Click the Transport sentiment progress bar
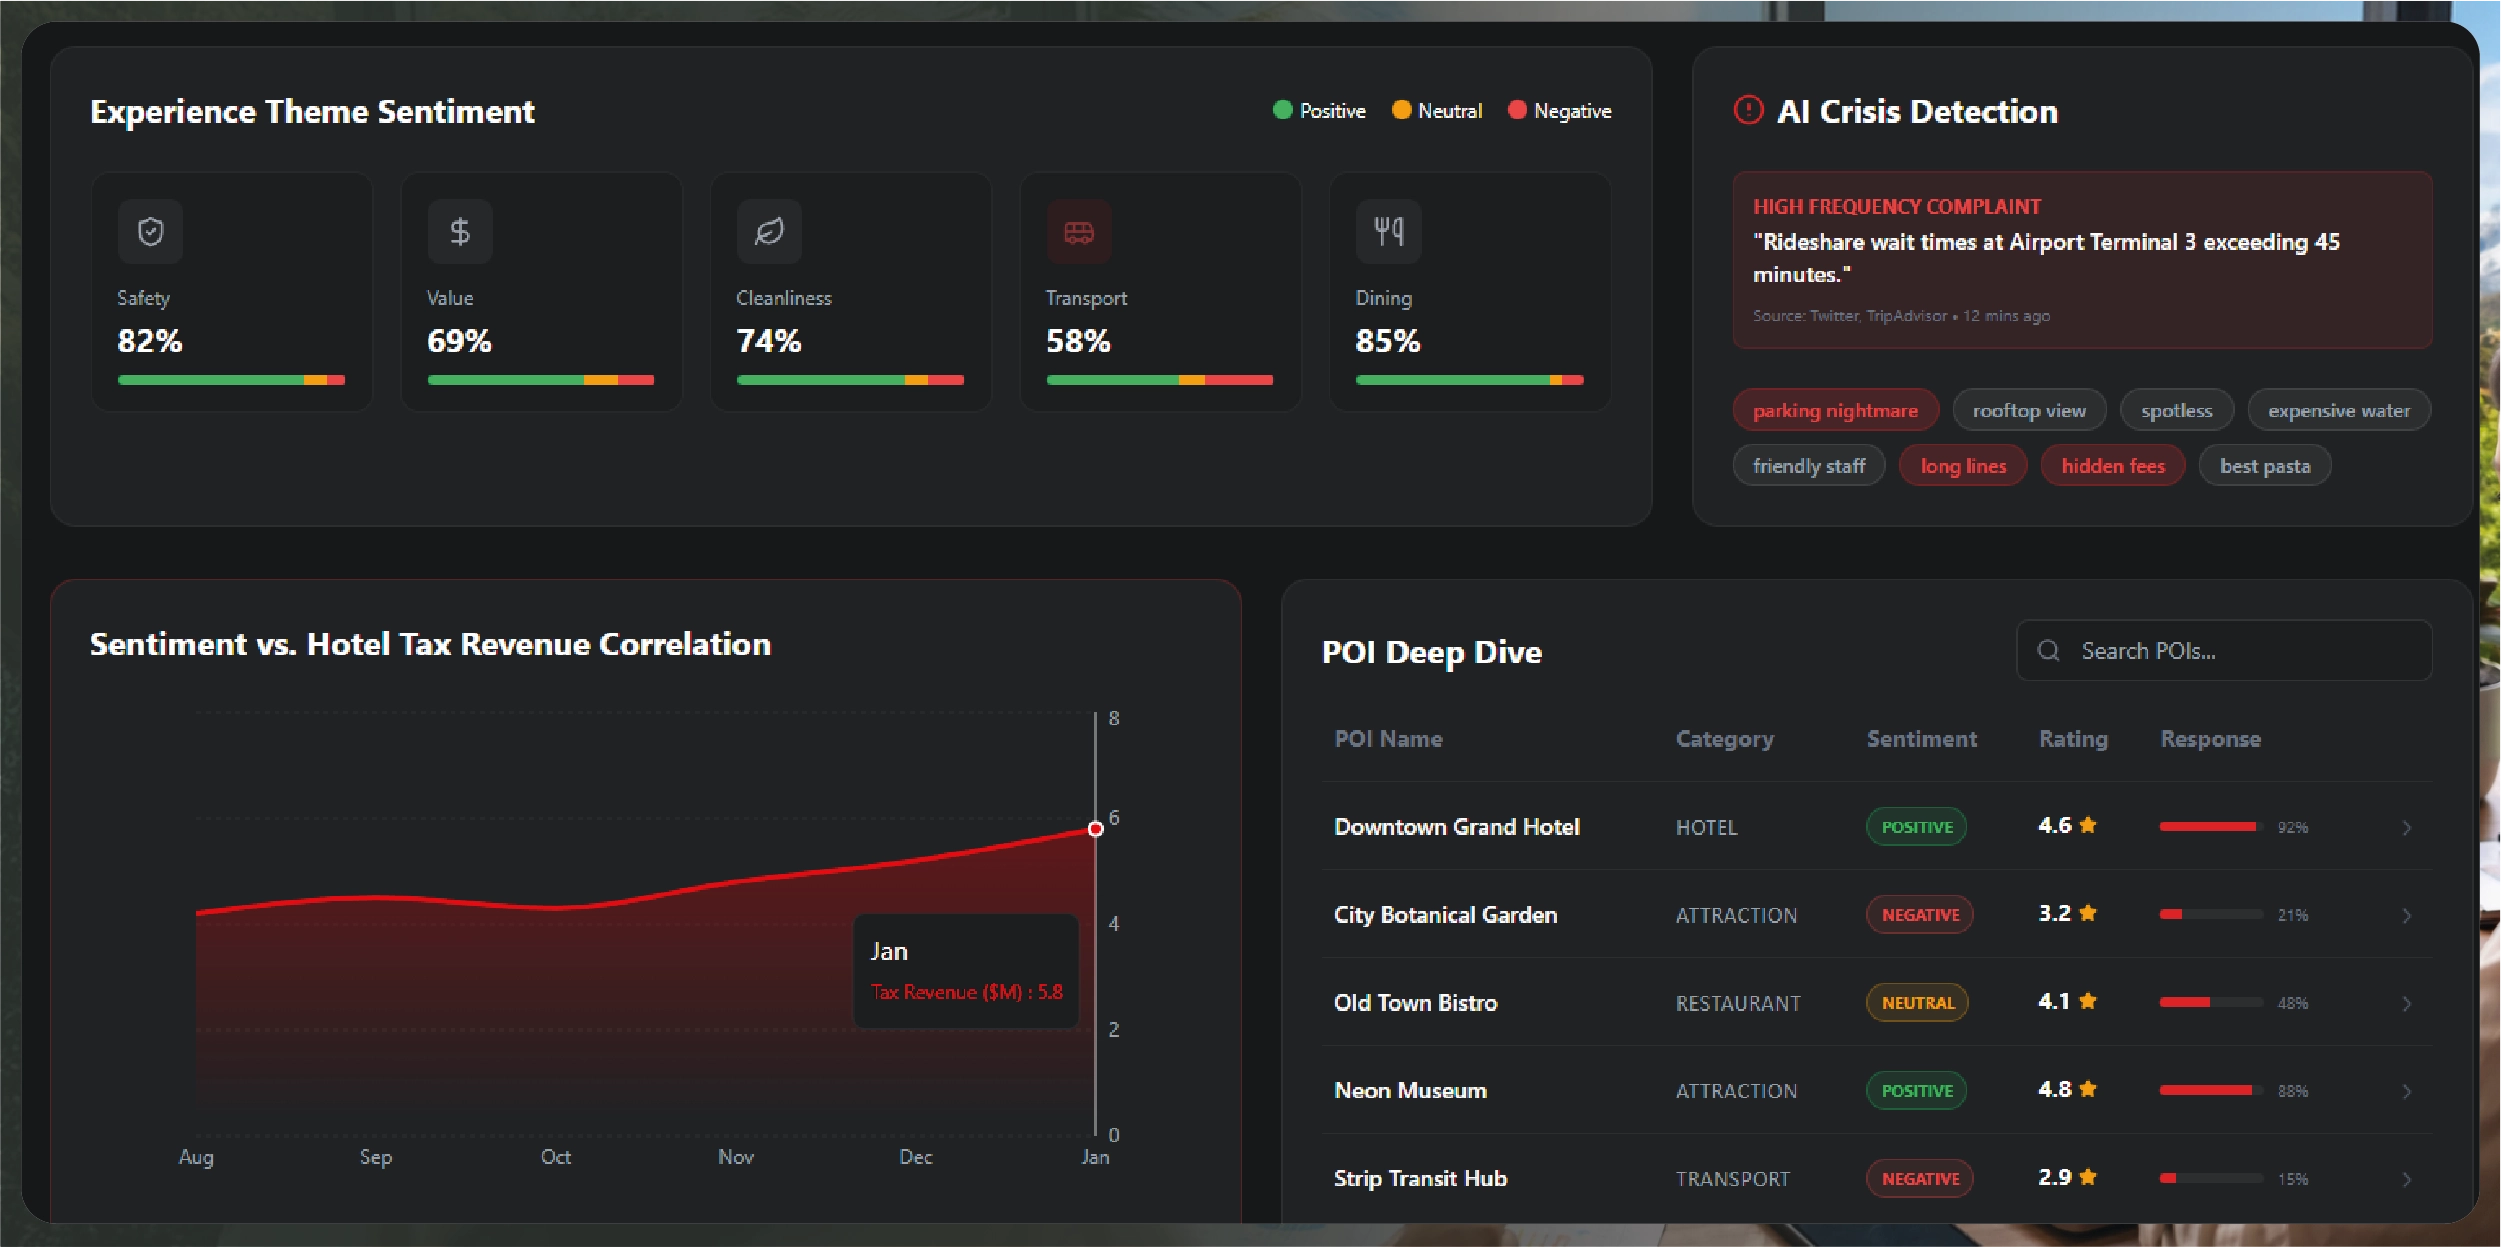 [1159, 380]
